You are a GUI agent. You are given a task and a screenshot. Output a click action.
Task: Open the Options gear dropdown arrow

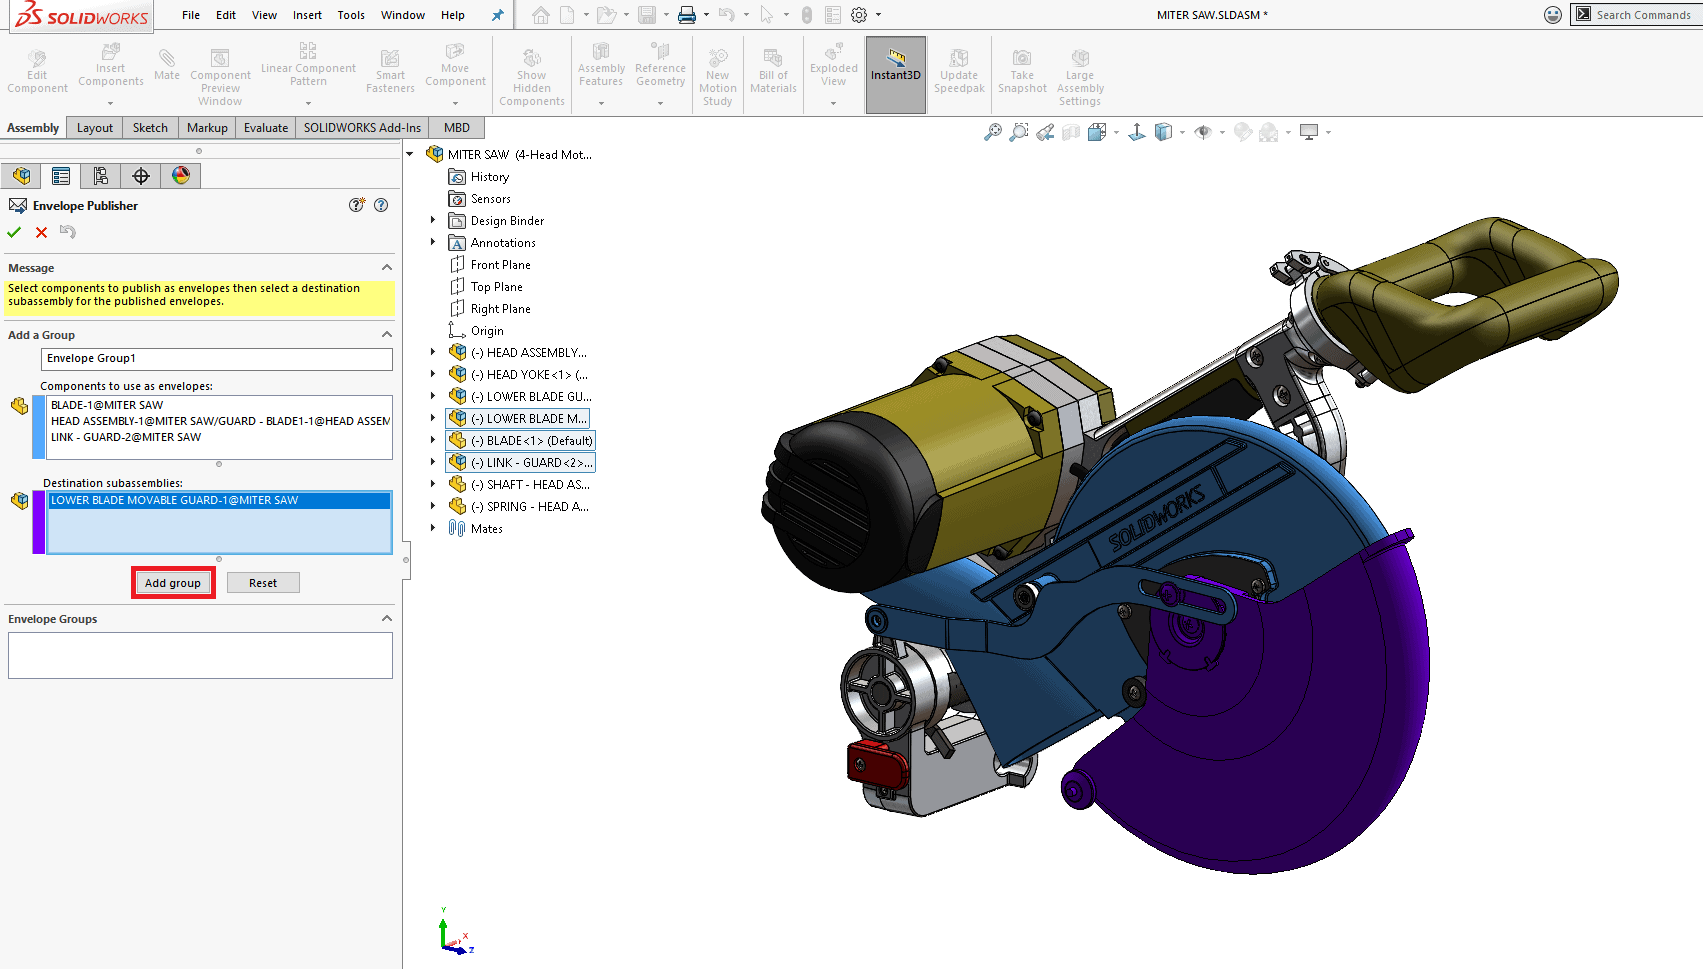click(879, 15)
